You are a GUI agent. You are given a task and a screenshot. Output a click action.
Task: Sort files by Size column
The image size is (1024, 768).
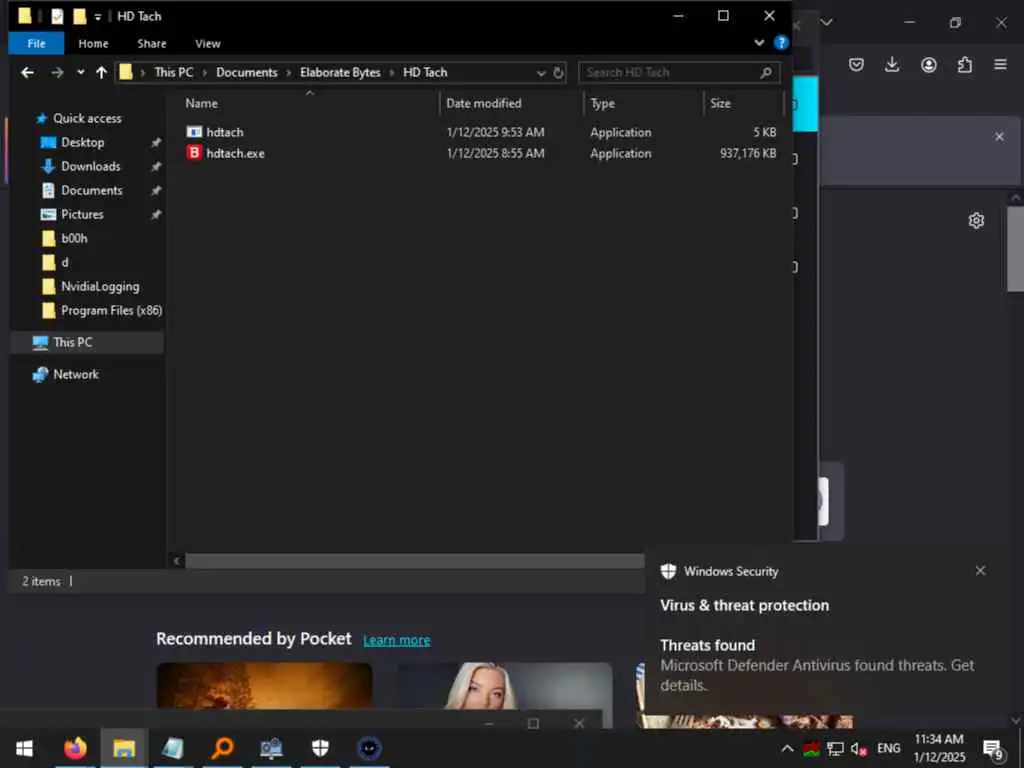(x=720, y=103)
